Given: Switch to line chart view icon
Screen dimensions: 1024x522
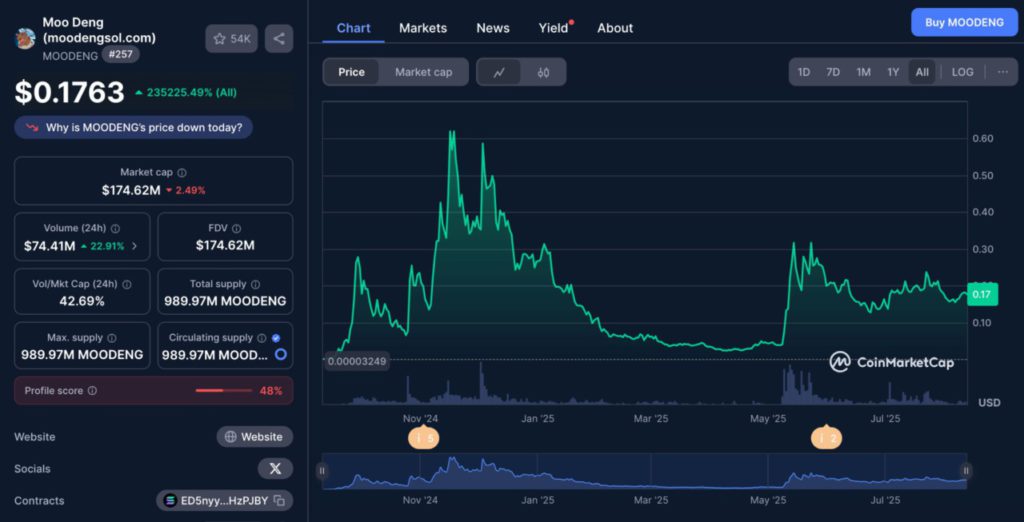Looking at the screenshot, I should click(499, 72).
